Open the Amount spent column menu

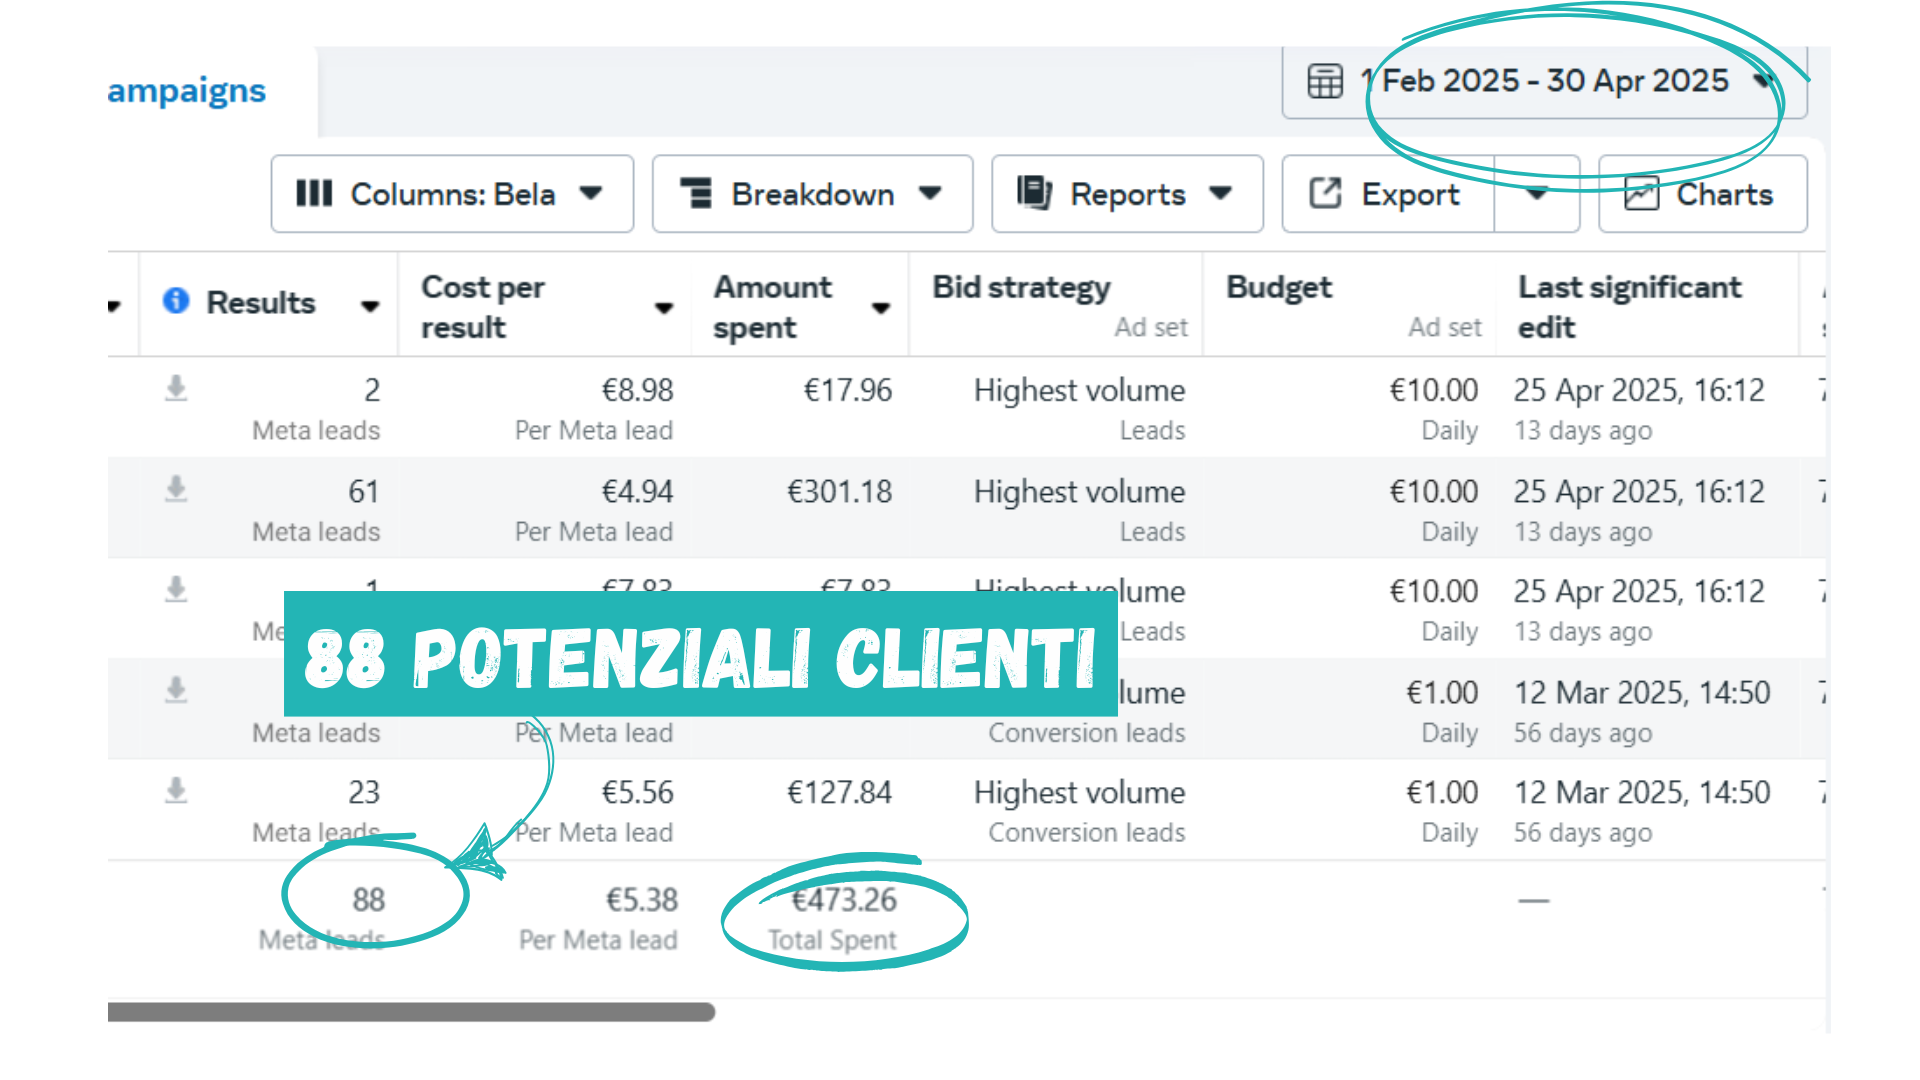coord(881,308)
